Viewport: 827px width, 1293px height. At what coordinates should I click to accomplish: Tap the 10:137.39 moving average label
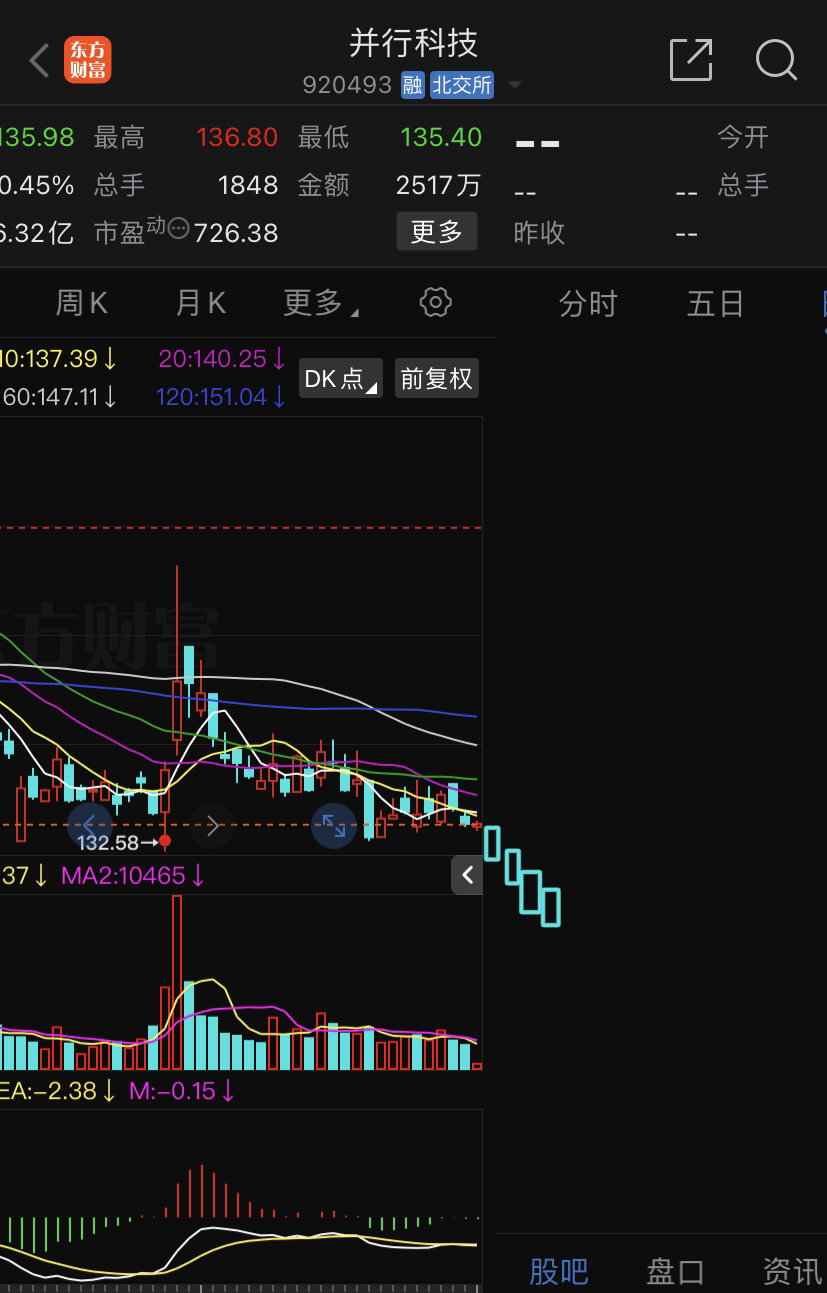click(60, 358)
